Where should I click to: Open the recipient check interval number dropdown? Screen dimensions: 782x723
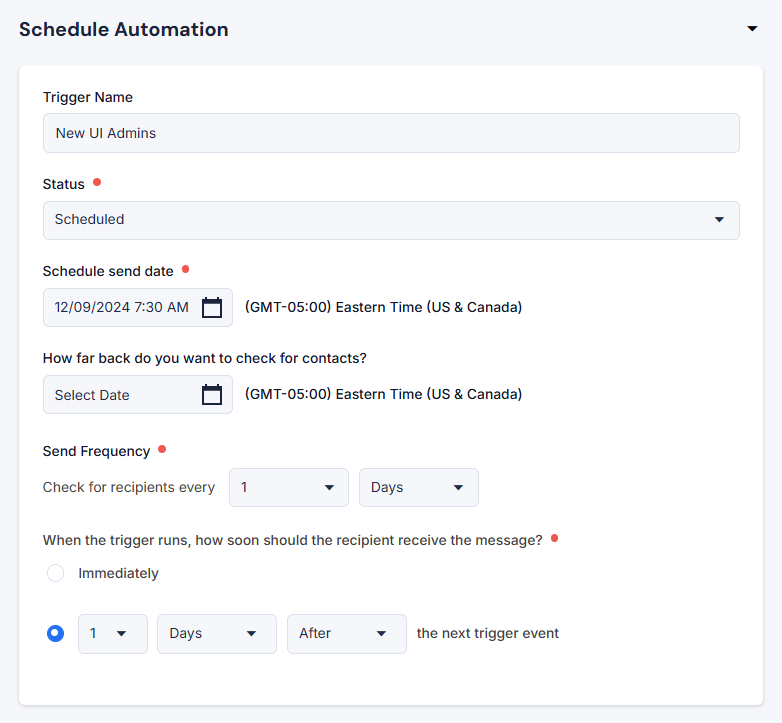coord(289,487)
